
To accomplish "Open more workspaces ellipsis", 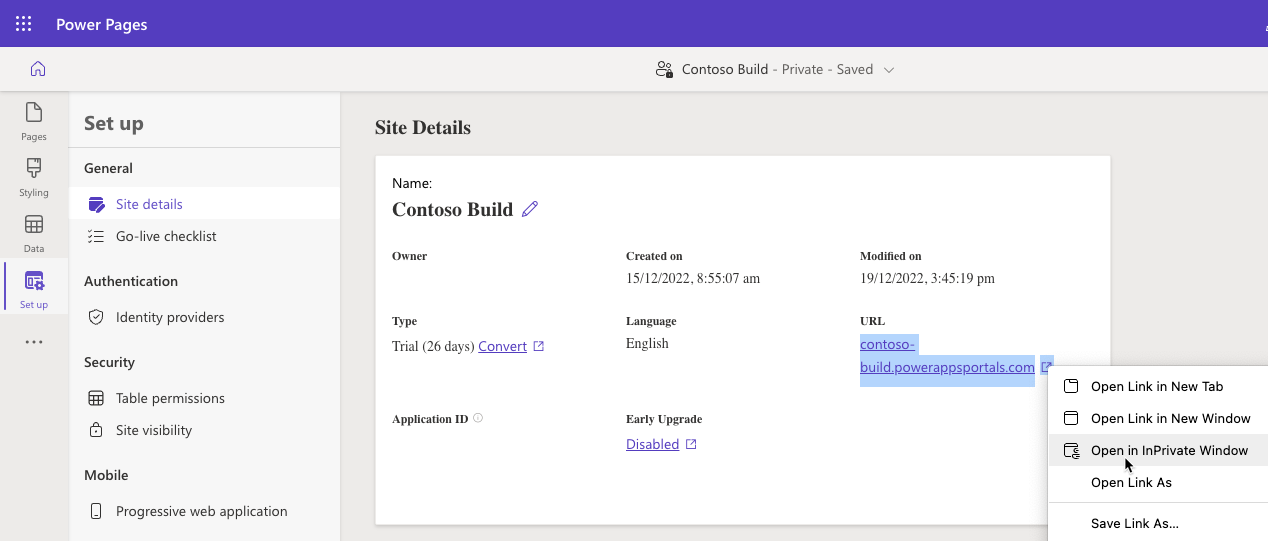I will click(x=34, y=342).
